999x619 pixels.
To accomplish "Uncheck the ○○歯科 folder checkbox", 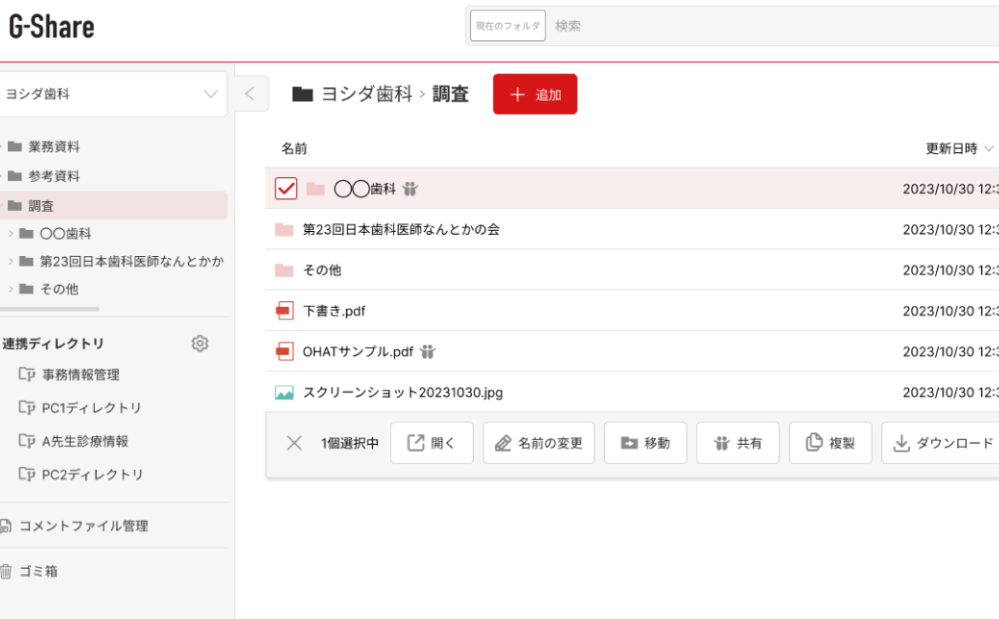I will pyautogui.click(x=286, y=188).
